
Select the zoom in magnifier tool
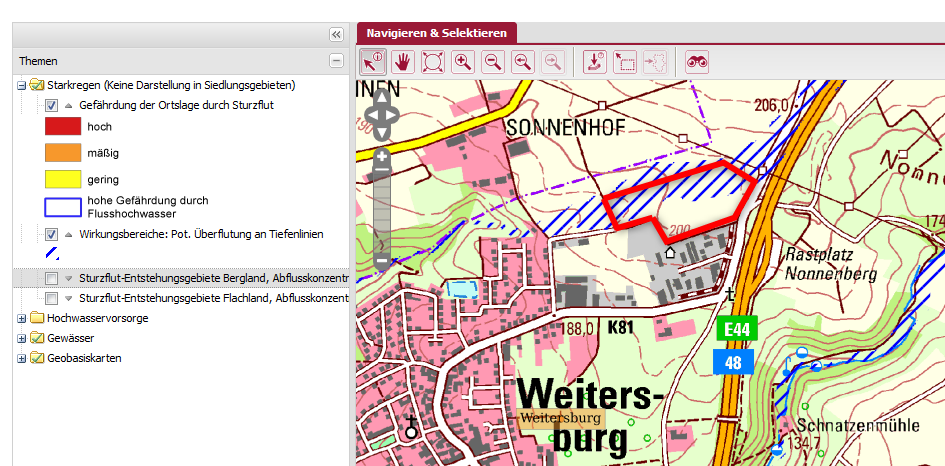click(x=463, y=62)
